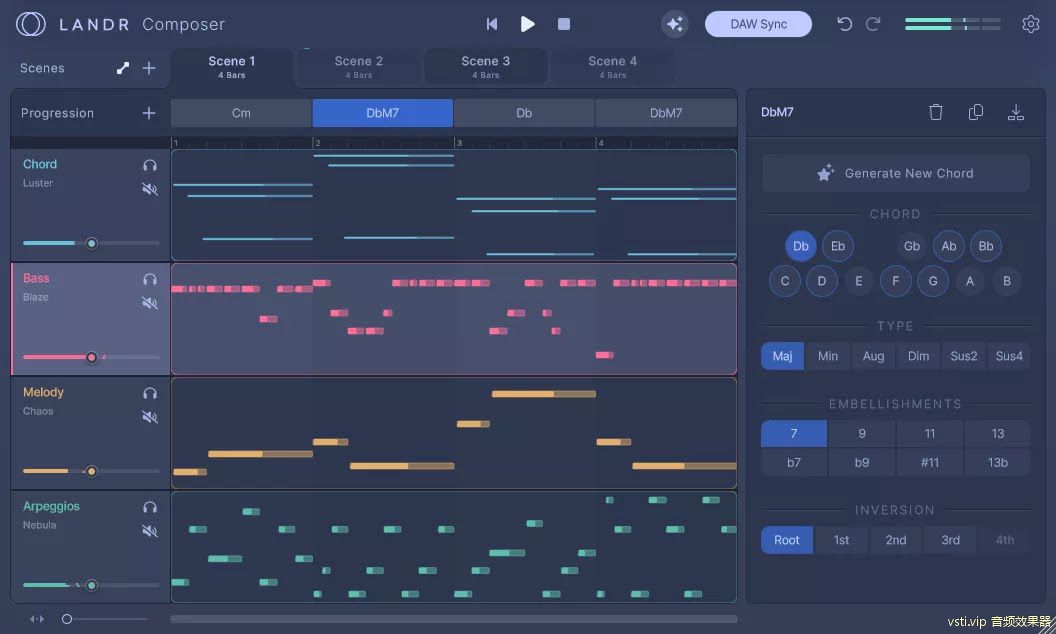Switch to Scene 3 tab

[486, 67]
